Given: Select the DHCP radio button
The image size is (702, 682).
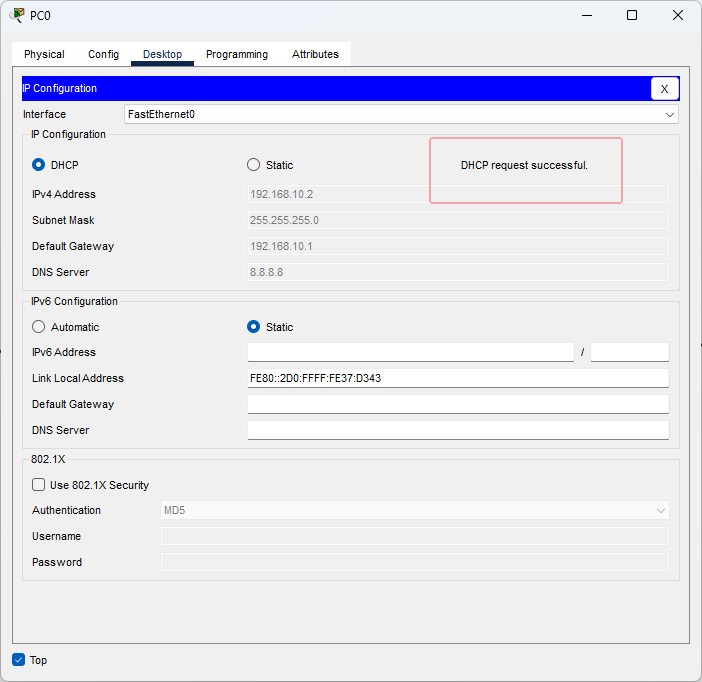Looking at the screenshot, I should tap(39, 165).
